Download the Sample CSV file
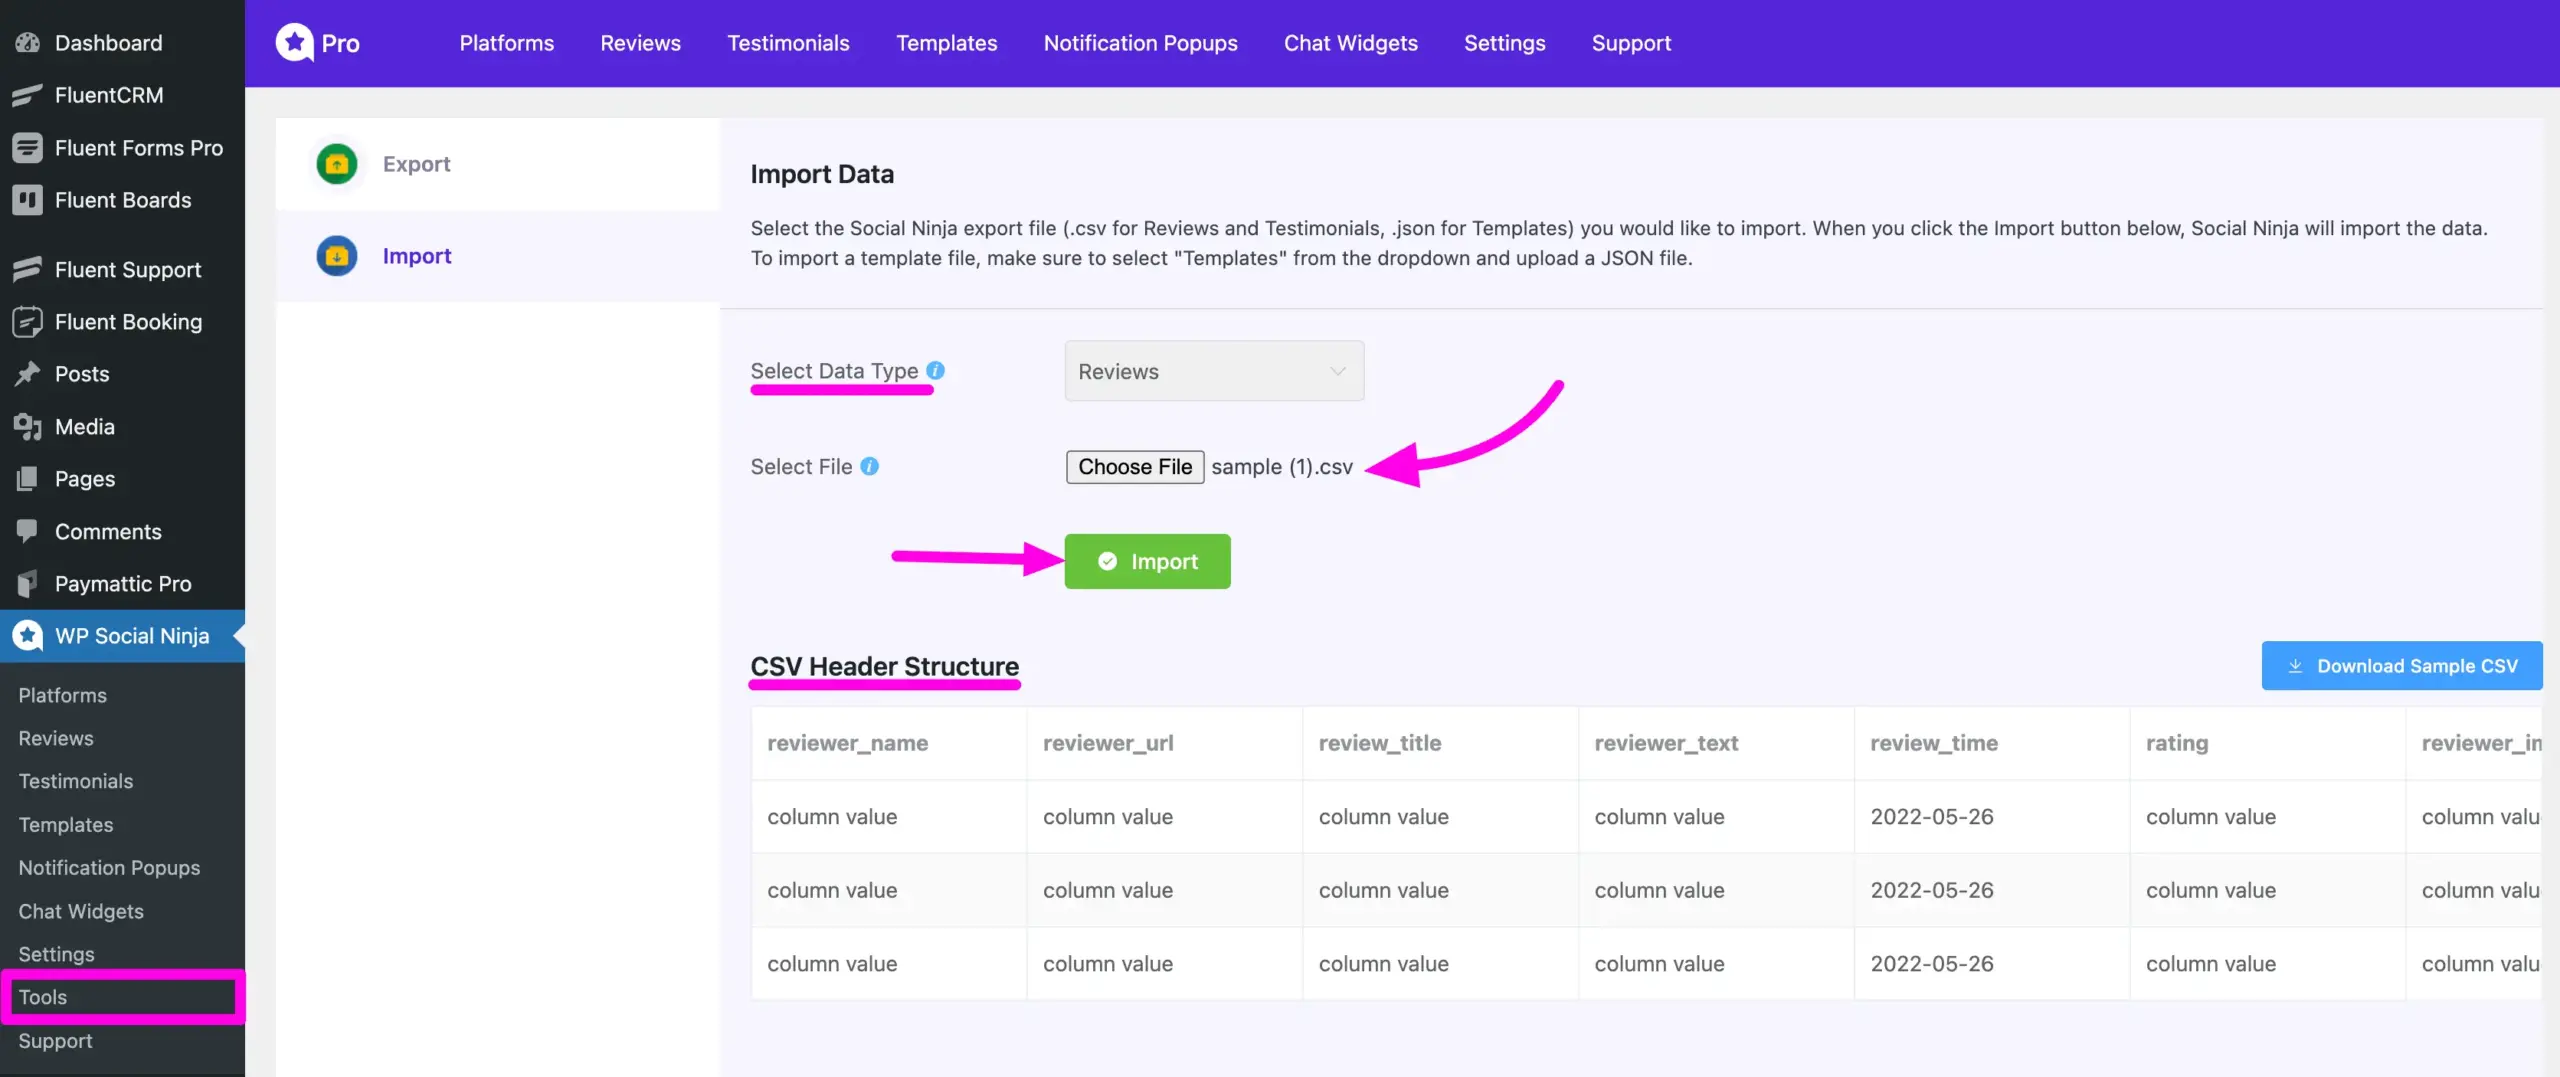The image size is (2560, 1077). point(2402,665)
